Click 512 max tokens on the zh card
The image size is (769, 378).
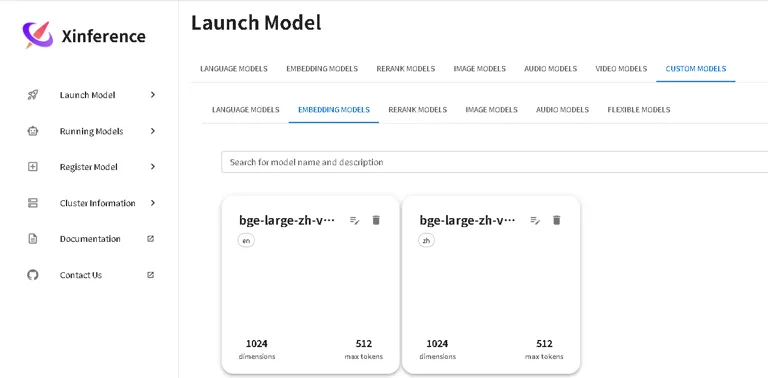[x=544, y=349]
